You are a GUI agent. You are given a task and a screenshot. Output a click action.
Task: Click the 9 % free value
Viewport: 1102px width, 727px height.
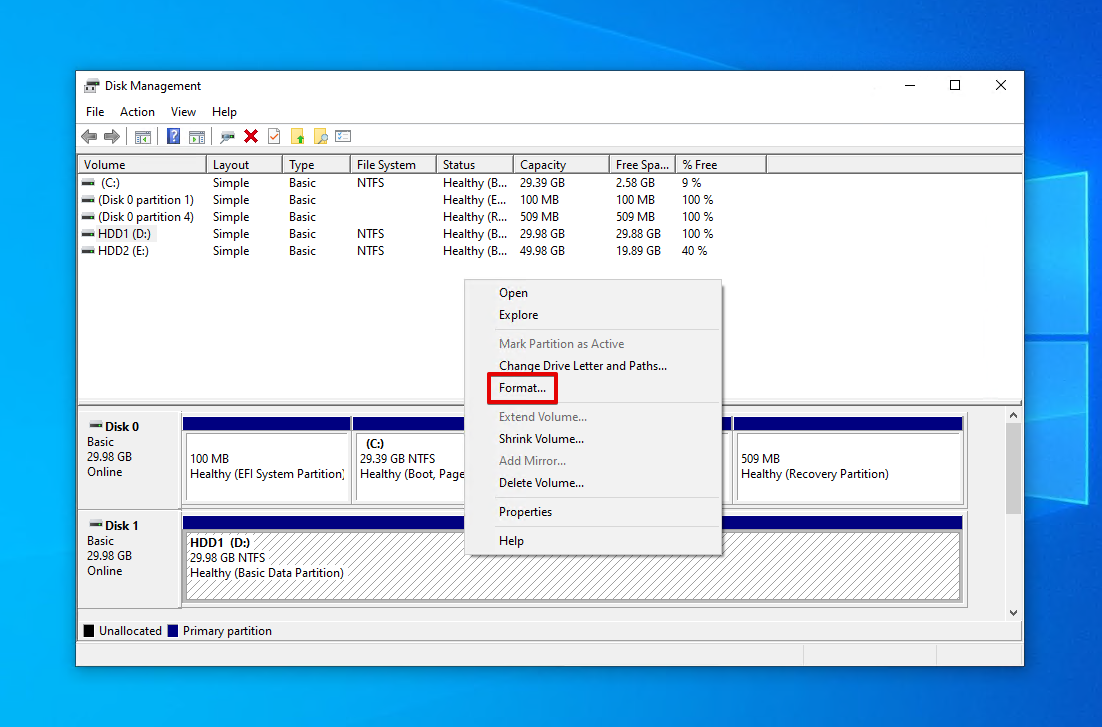pyautogui.click(x=692, y=183)
